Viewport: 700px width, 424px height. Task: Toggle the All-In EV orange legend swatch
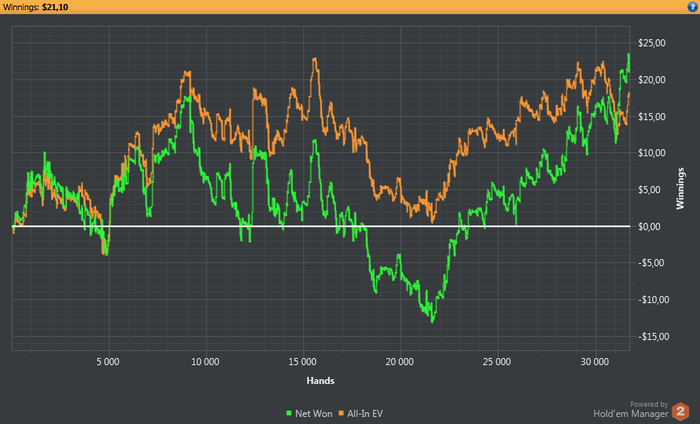[x=341, y=414]
